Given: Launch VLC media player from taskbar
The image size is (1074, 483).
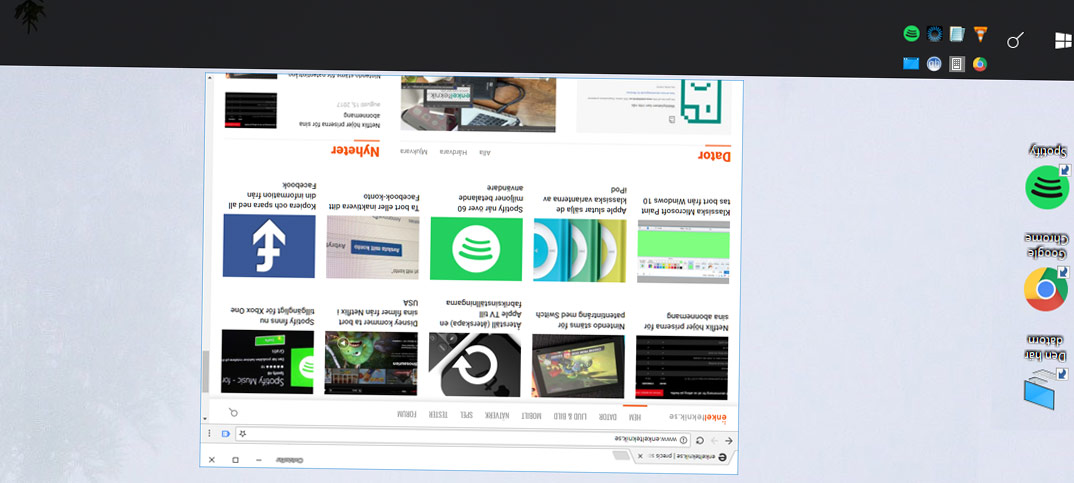Looking at the screenshot, I should 980,34.
